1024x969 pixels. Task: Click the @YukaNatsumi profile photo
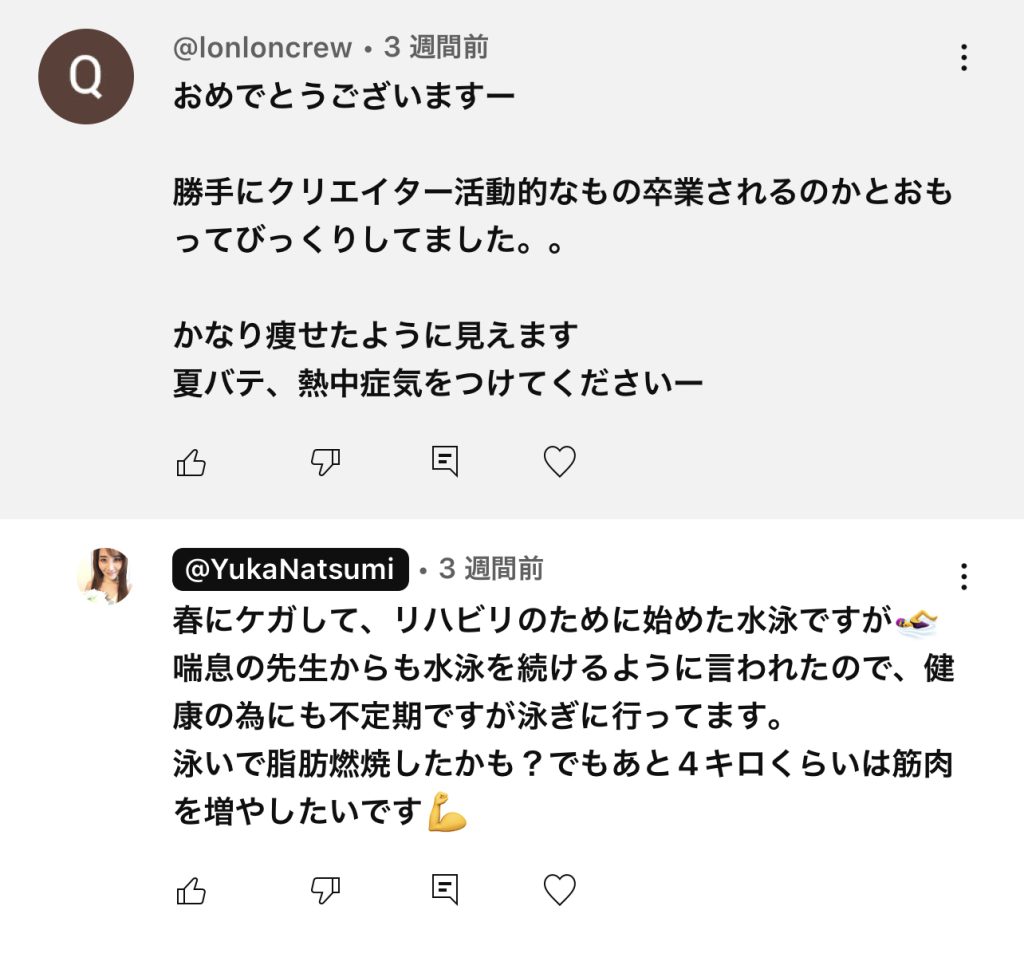105,576
